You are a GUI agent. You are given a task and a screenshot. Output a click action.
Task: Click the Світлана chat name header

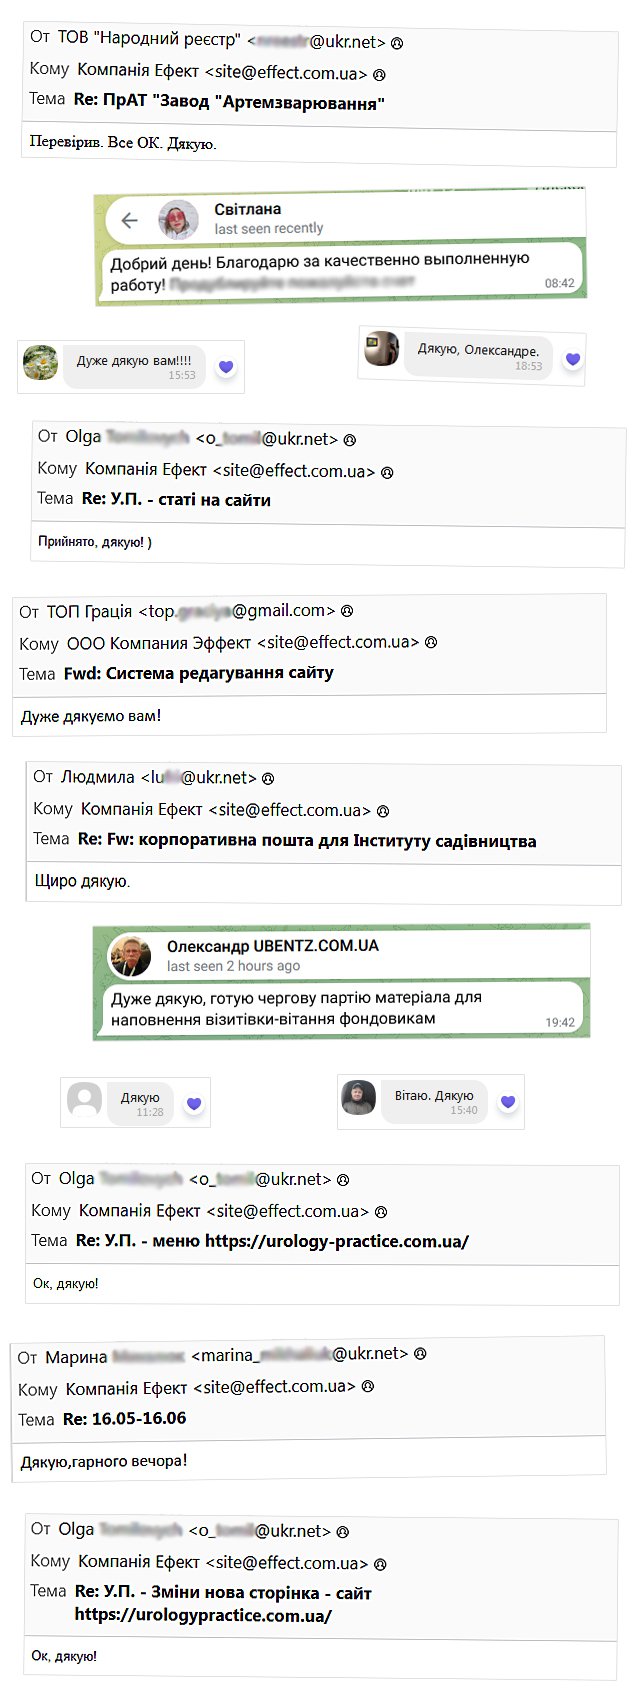(x=247, y=209)
